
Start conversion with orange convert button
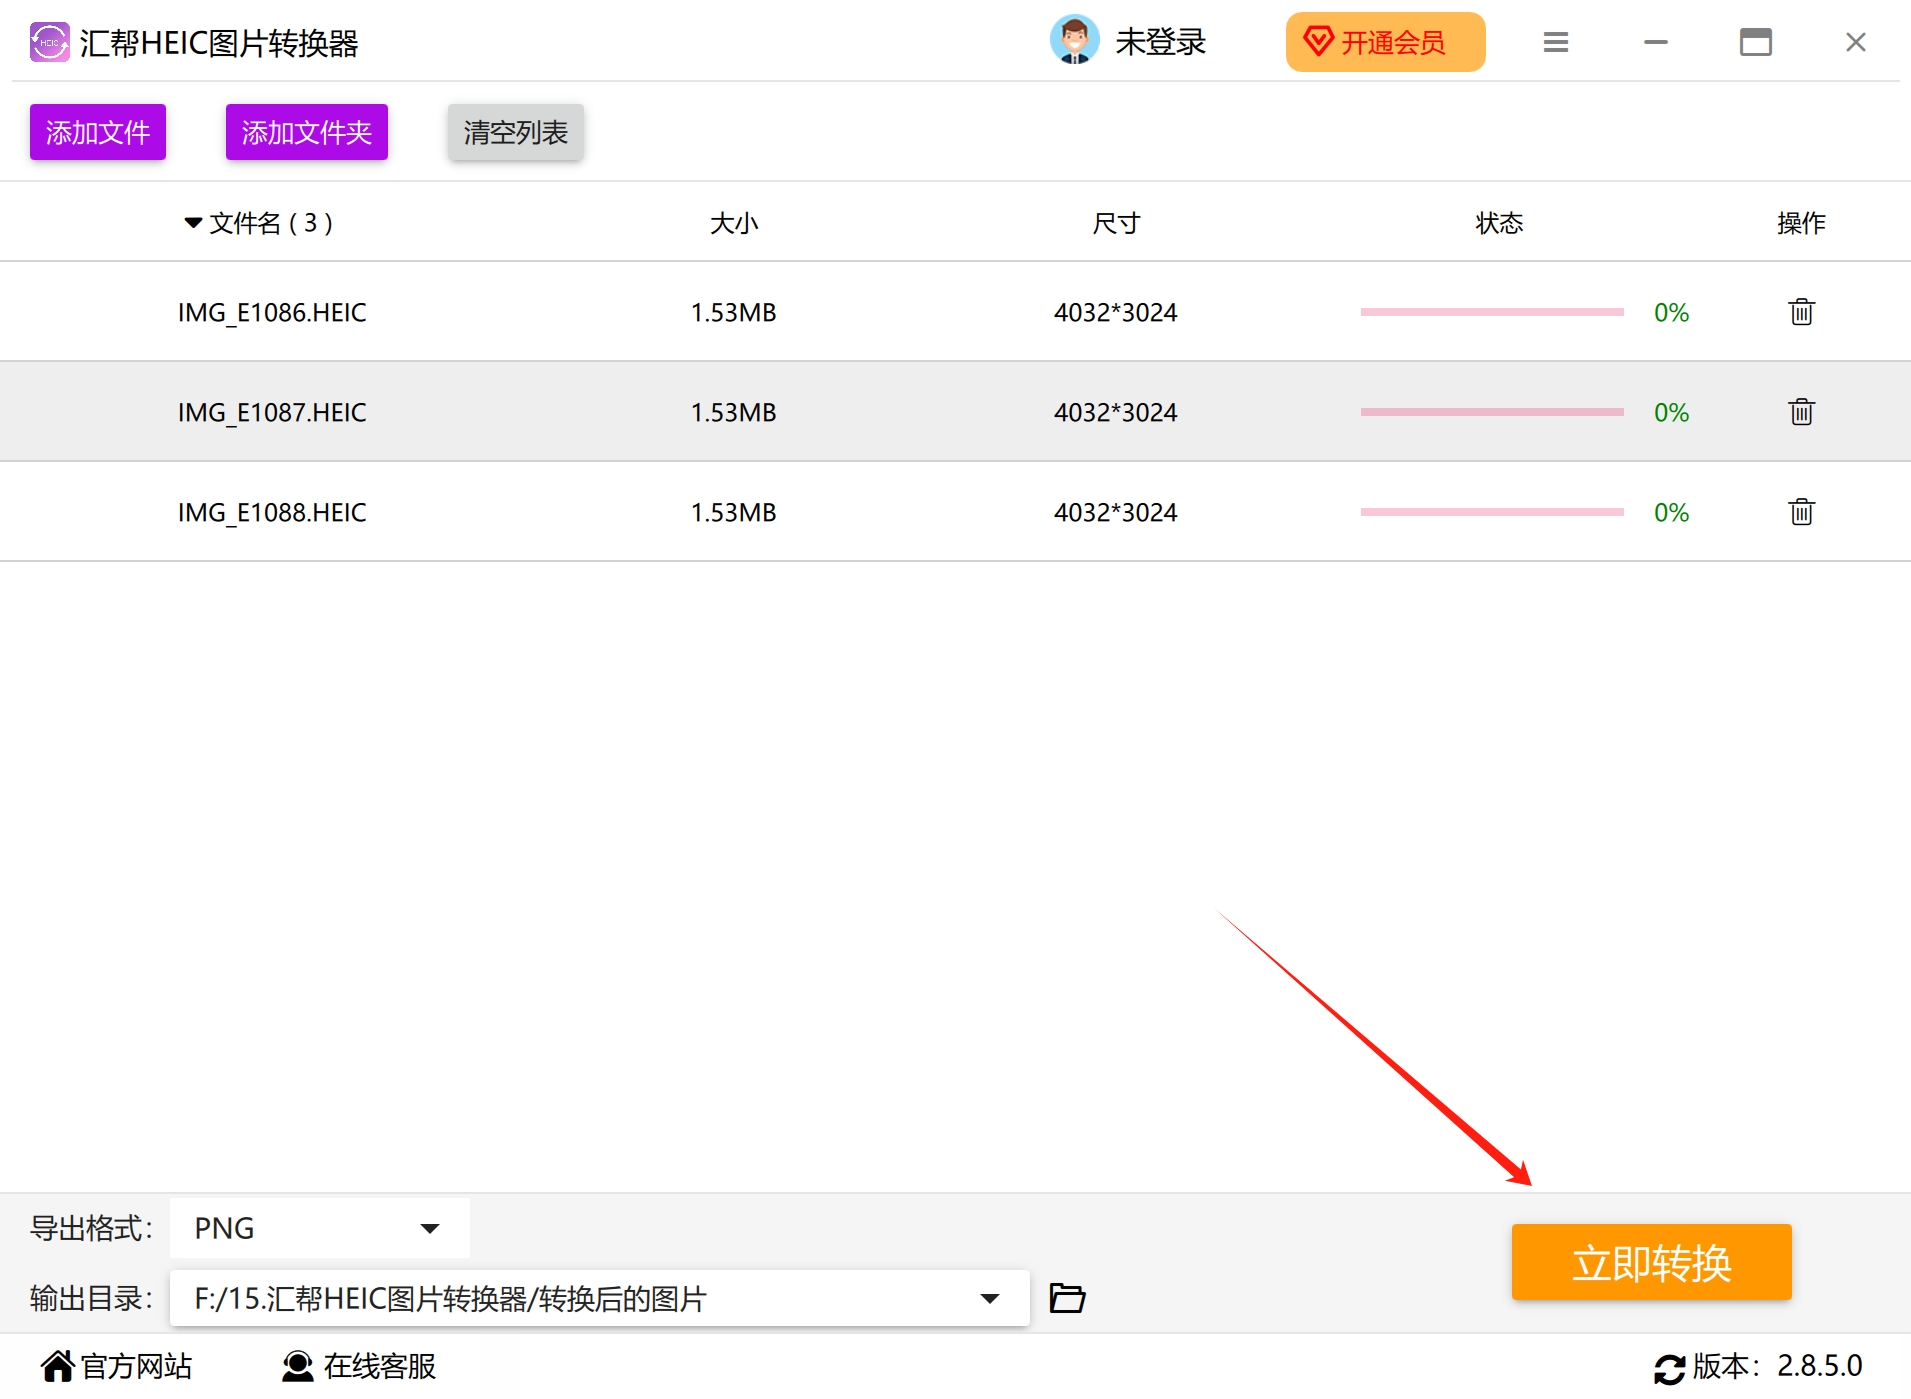[x=1651, y=1262]
